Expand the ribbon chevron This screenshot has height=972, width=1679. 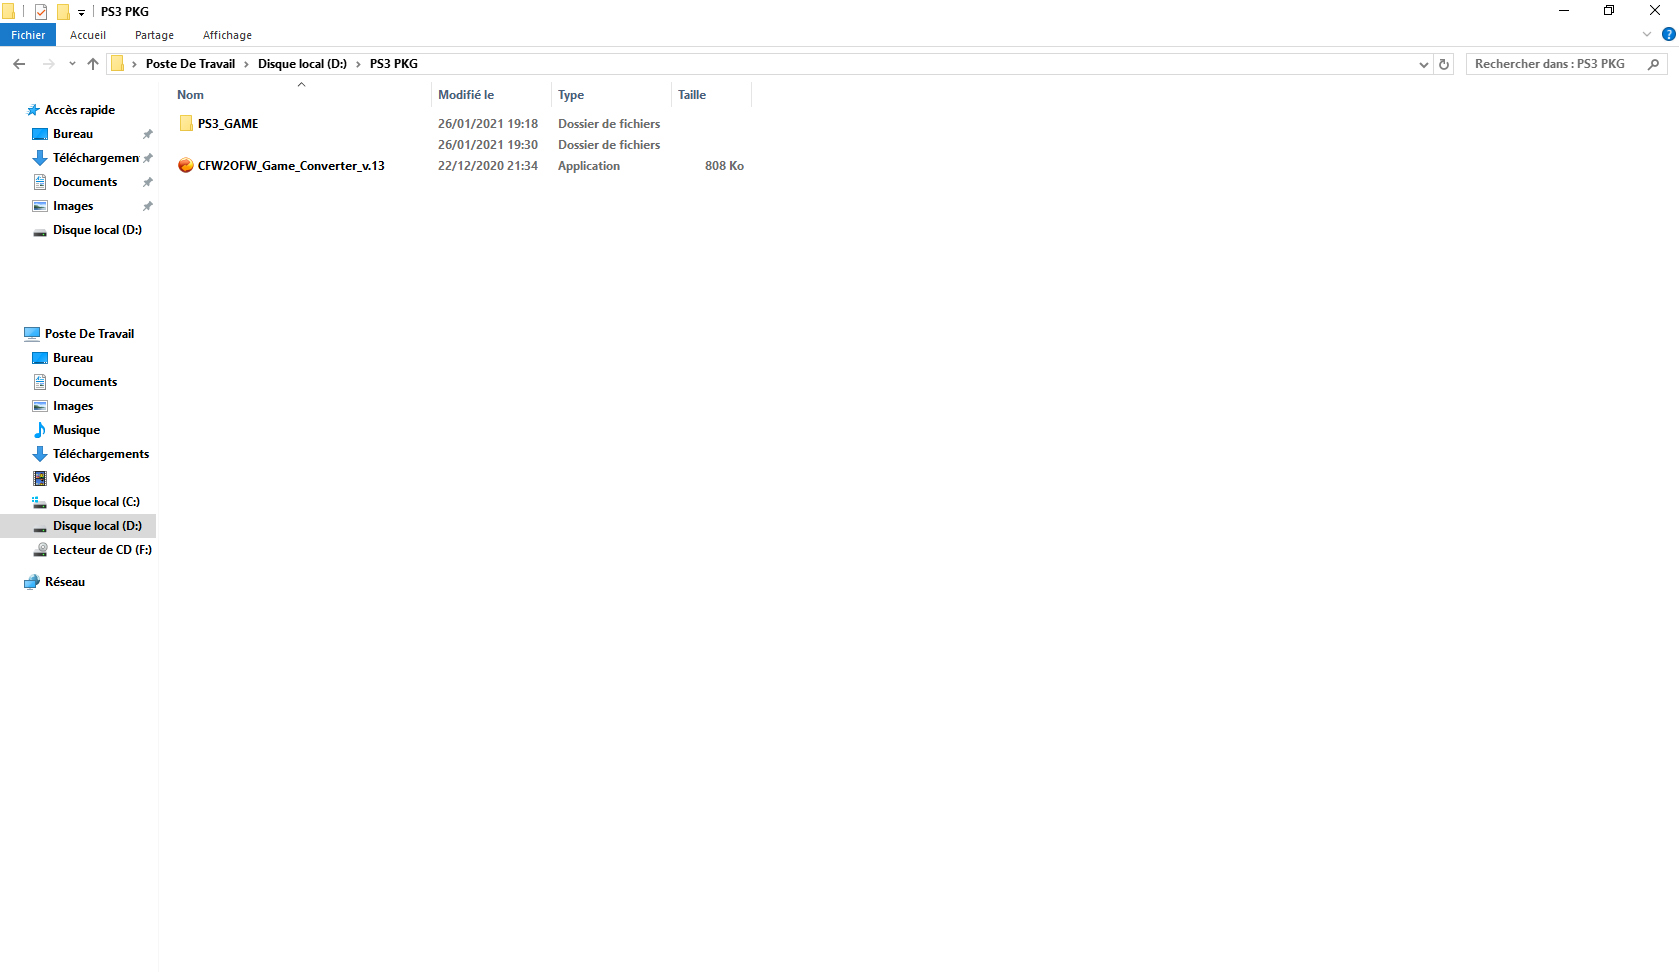1647,34
